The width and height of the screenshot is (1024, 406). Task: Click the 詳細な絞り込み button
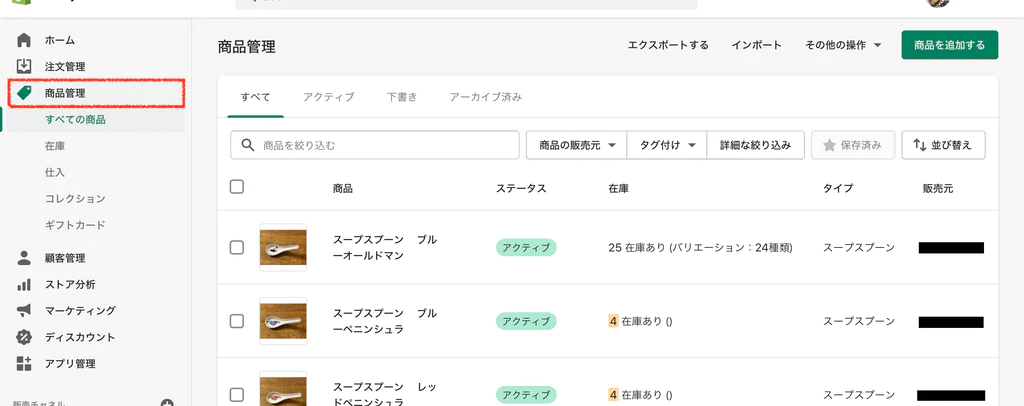click(x=756, y=145)
